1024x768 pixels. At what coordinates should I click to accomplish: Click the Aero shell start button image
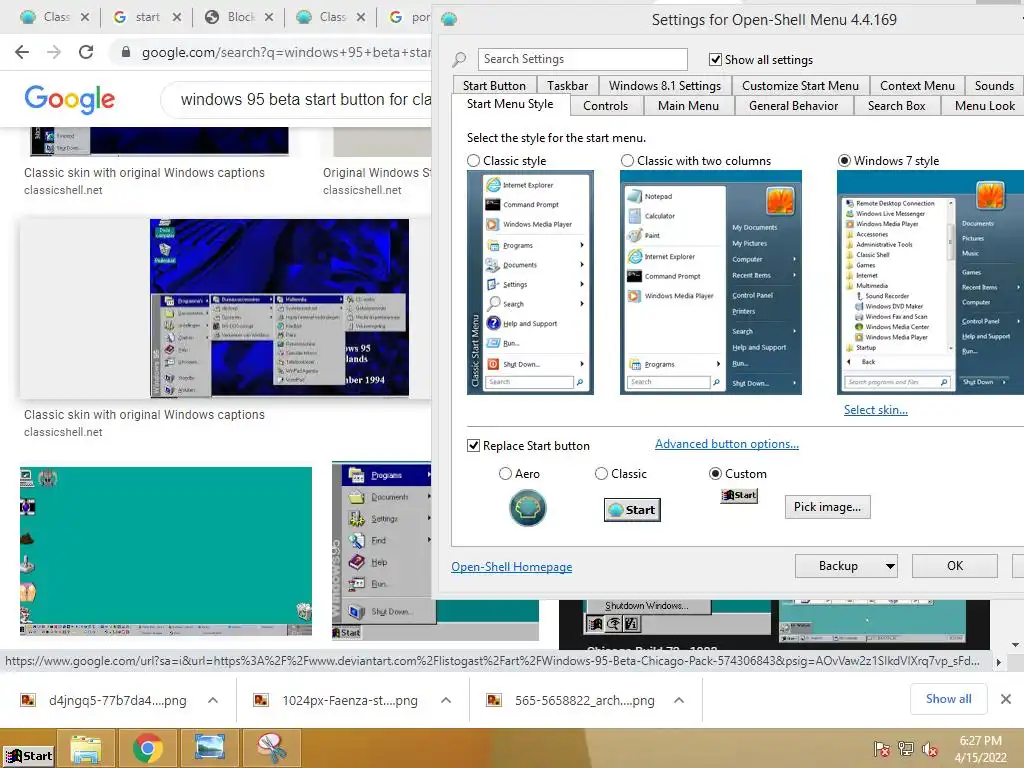pyautogui.click(x=528, y=508)
